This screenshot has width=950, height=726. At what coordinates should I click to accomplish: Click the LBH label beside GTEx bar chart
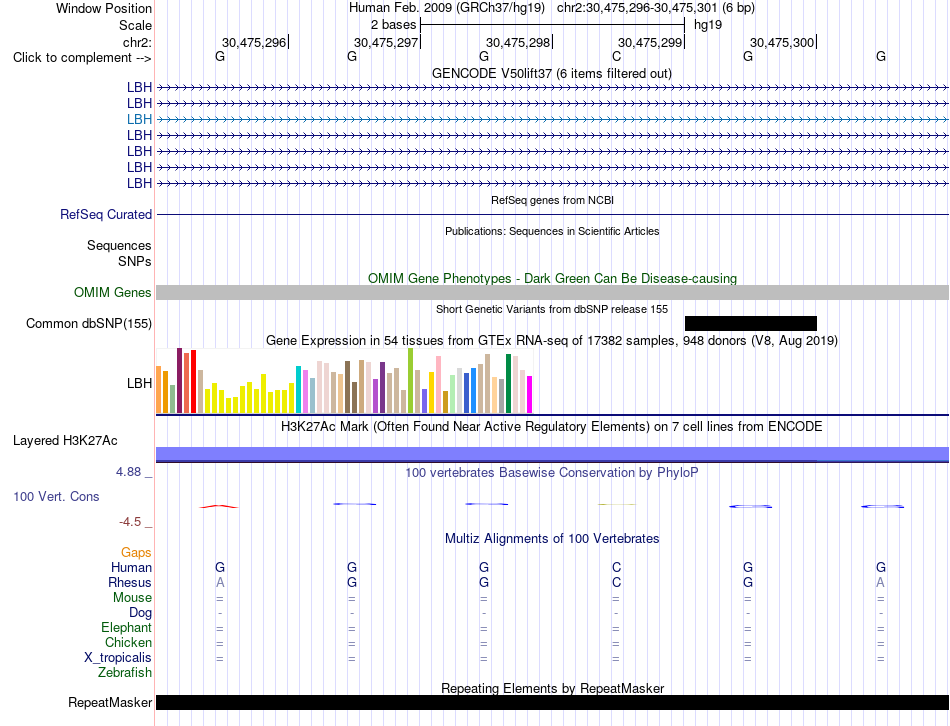pyautogui.click(x=139, y=383)
